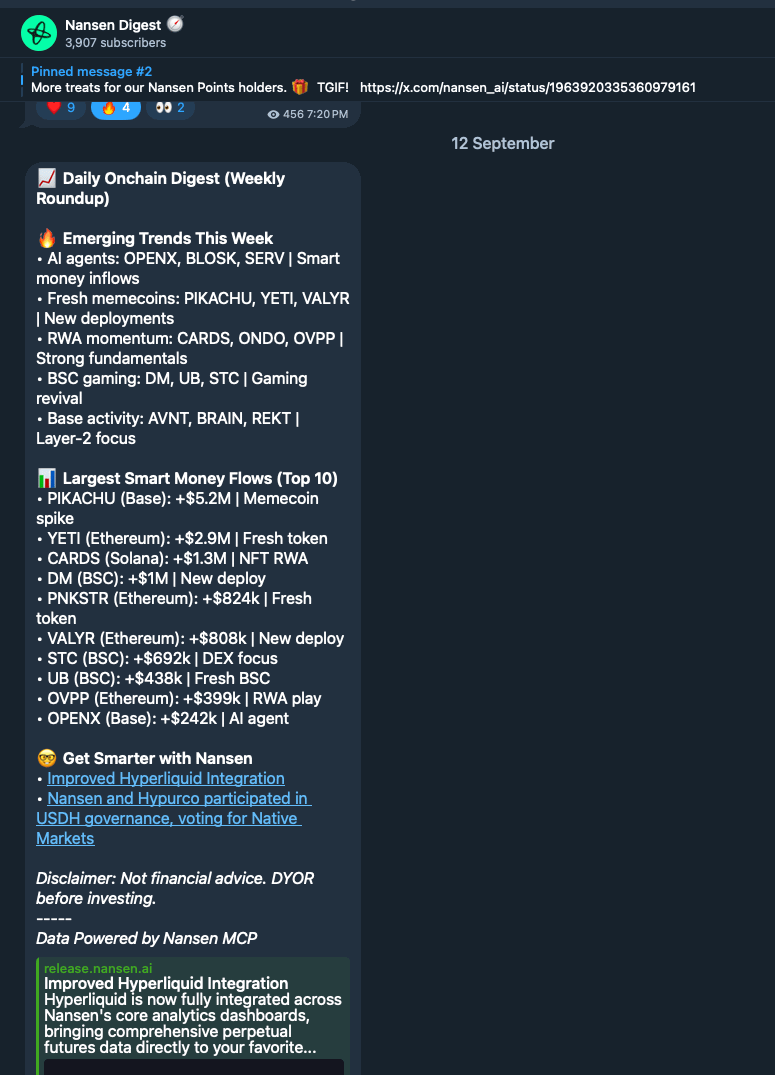Click the gift emoji in pinned message
Viewport: 775px width, 1075px height.
coord(300,87)
